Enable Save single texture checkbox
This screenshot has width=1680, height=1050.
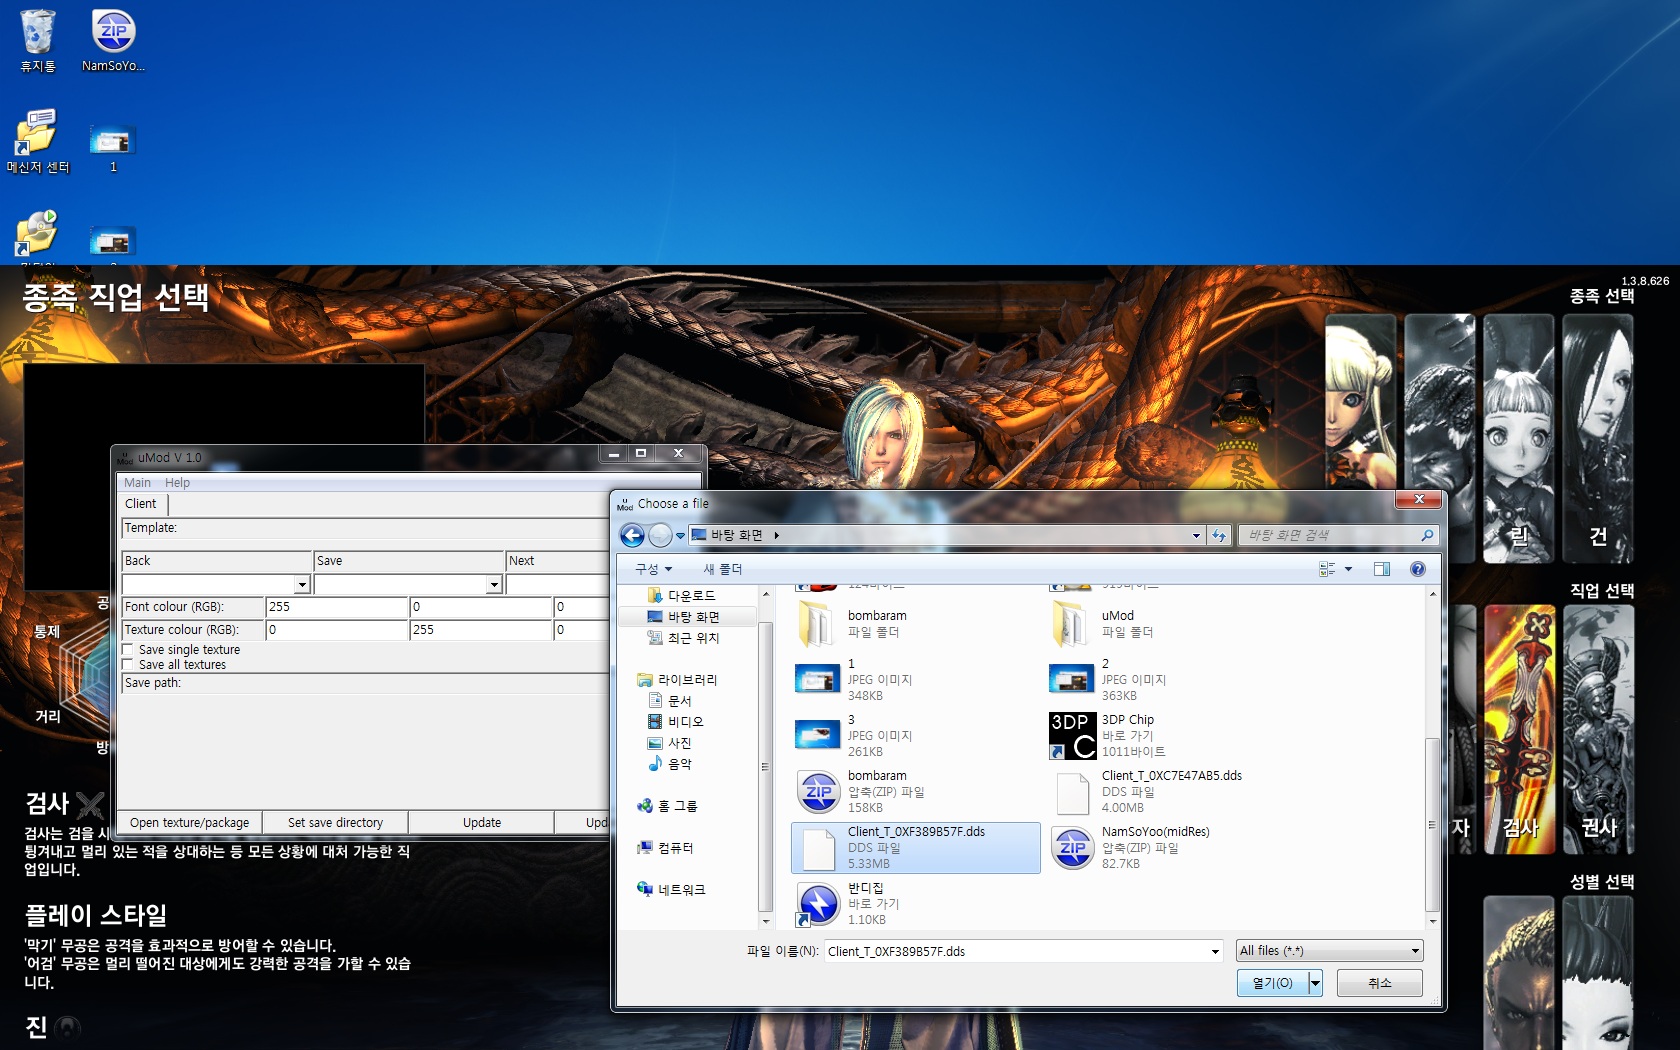128,650
